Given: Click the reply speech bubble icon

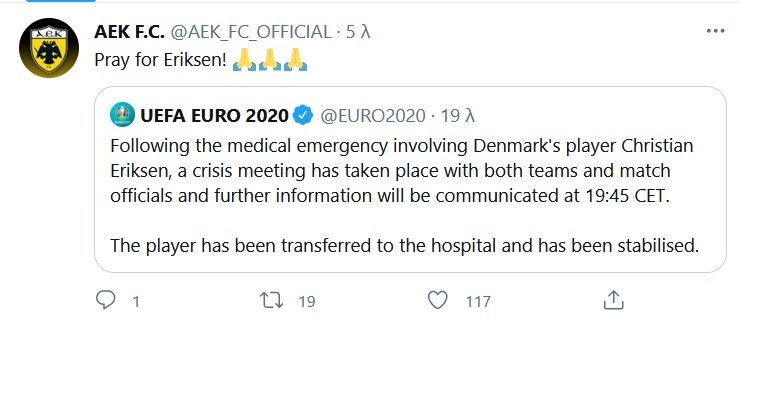Looking at the screenshot, I should coord(106,300).
